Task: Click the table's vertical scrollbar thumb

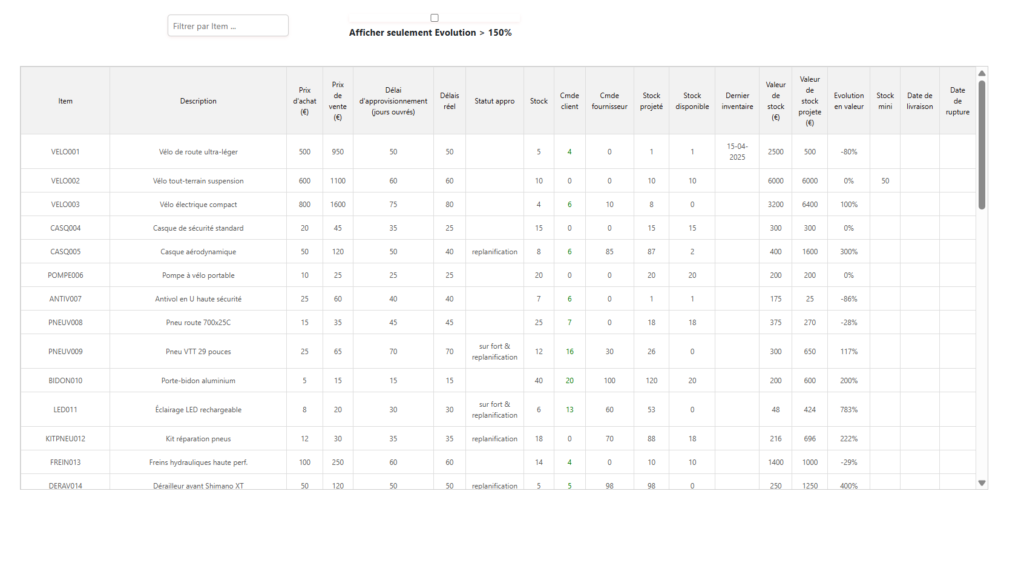Action: [x=982, y=145]
